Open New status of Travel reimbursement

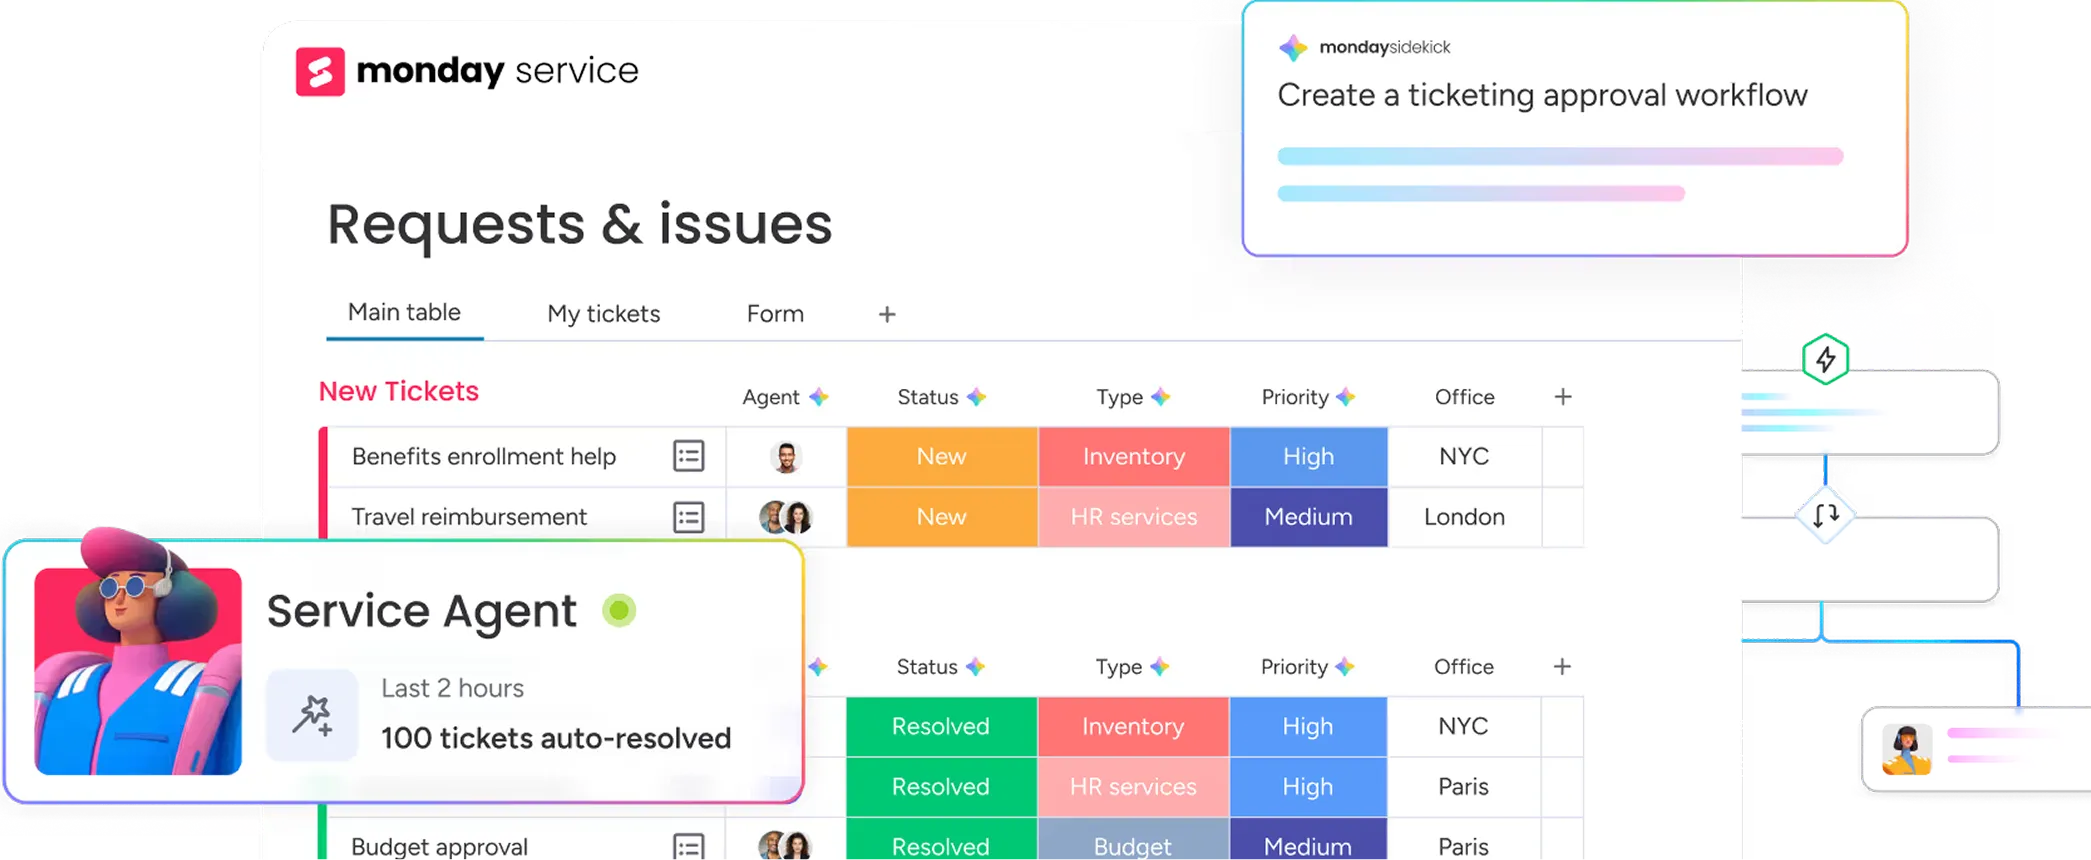942,517
